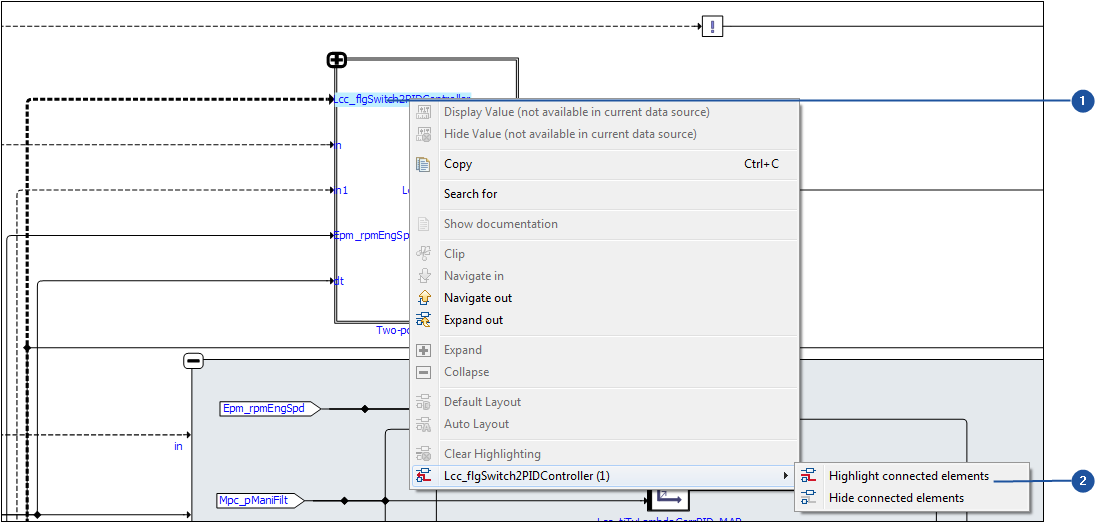Viewport: 1100px width, 523px height.
Task: Collapse the gray hierarchy with minus marker
Action: (x=194, y=360)
